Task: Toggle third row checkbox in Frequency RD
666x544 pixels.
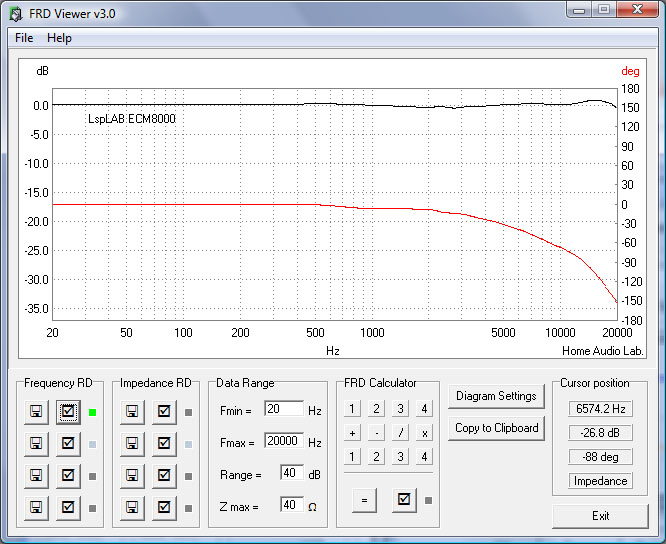Action: point(68,475)
